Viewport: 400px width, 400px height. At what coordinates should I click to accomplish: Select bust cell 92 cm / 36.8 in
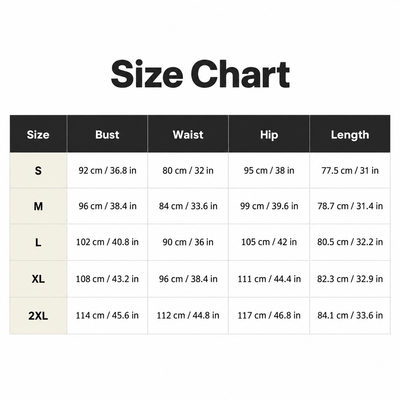(107, 171)
